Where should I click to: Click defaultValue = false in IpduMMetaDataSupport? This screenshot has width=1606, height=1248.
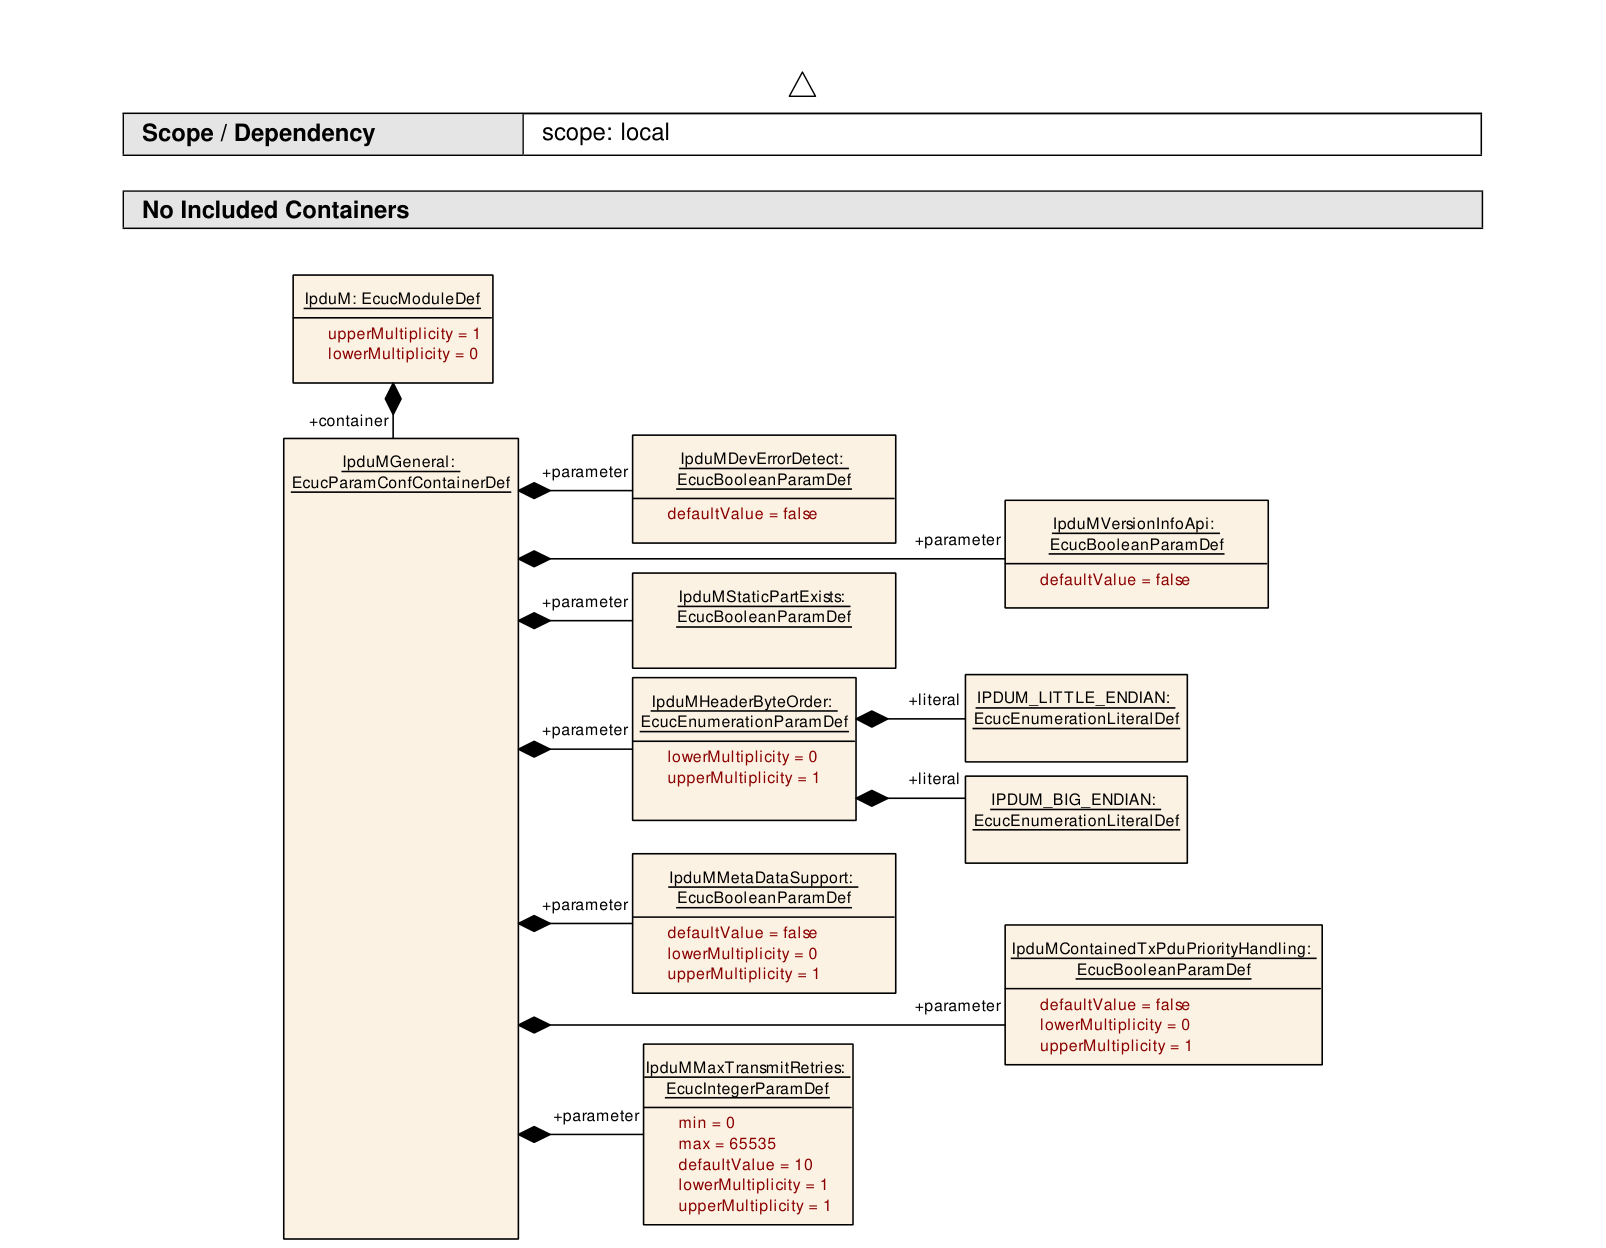742,933
